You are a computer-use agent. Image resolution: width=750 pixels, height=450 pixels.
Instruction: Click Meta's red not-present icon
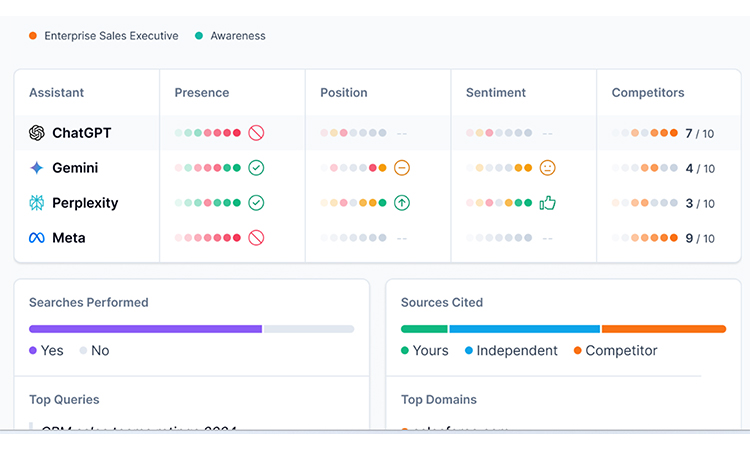pos(256,238)
